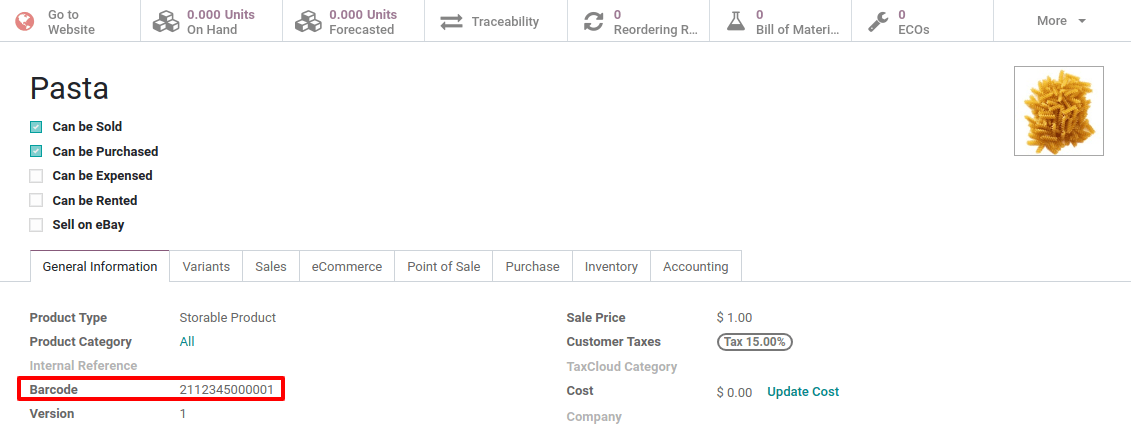Click the Update Cost link

(x=803, y=392)
